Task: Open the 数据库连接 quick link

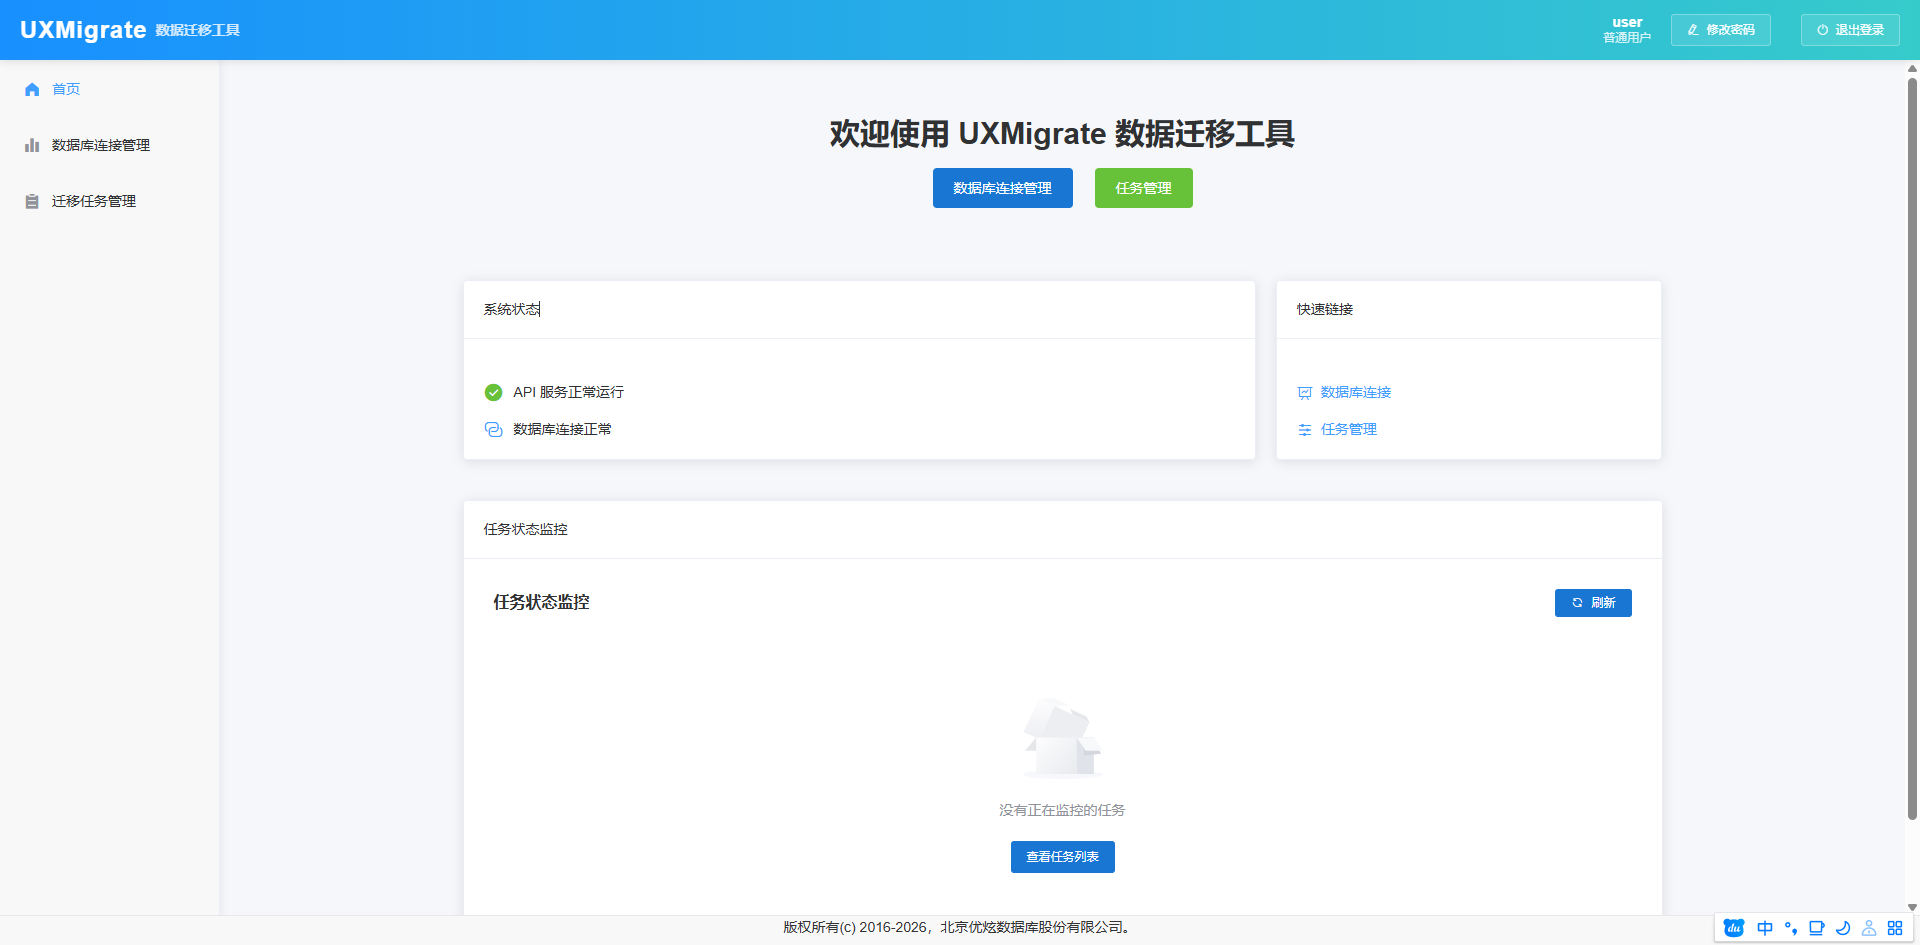Action: pyautogui.click(x=1355, y=393)
